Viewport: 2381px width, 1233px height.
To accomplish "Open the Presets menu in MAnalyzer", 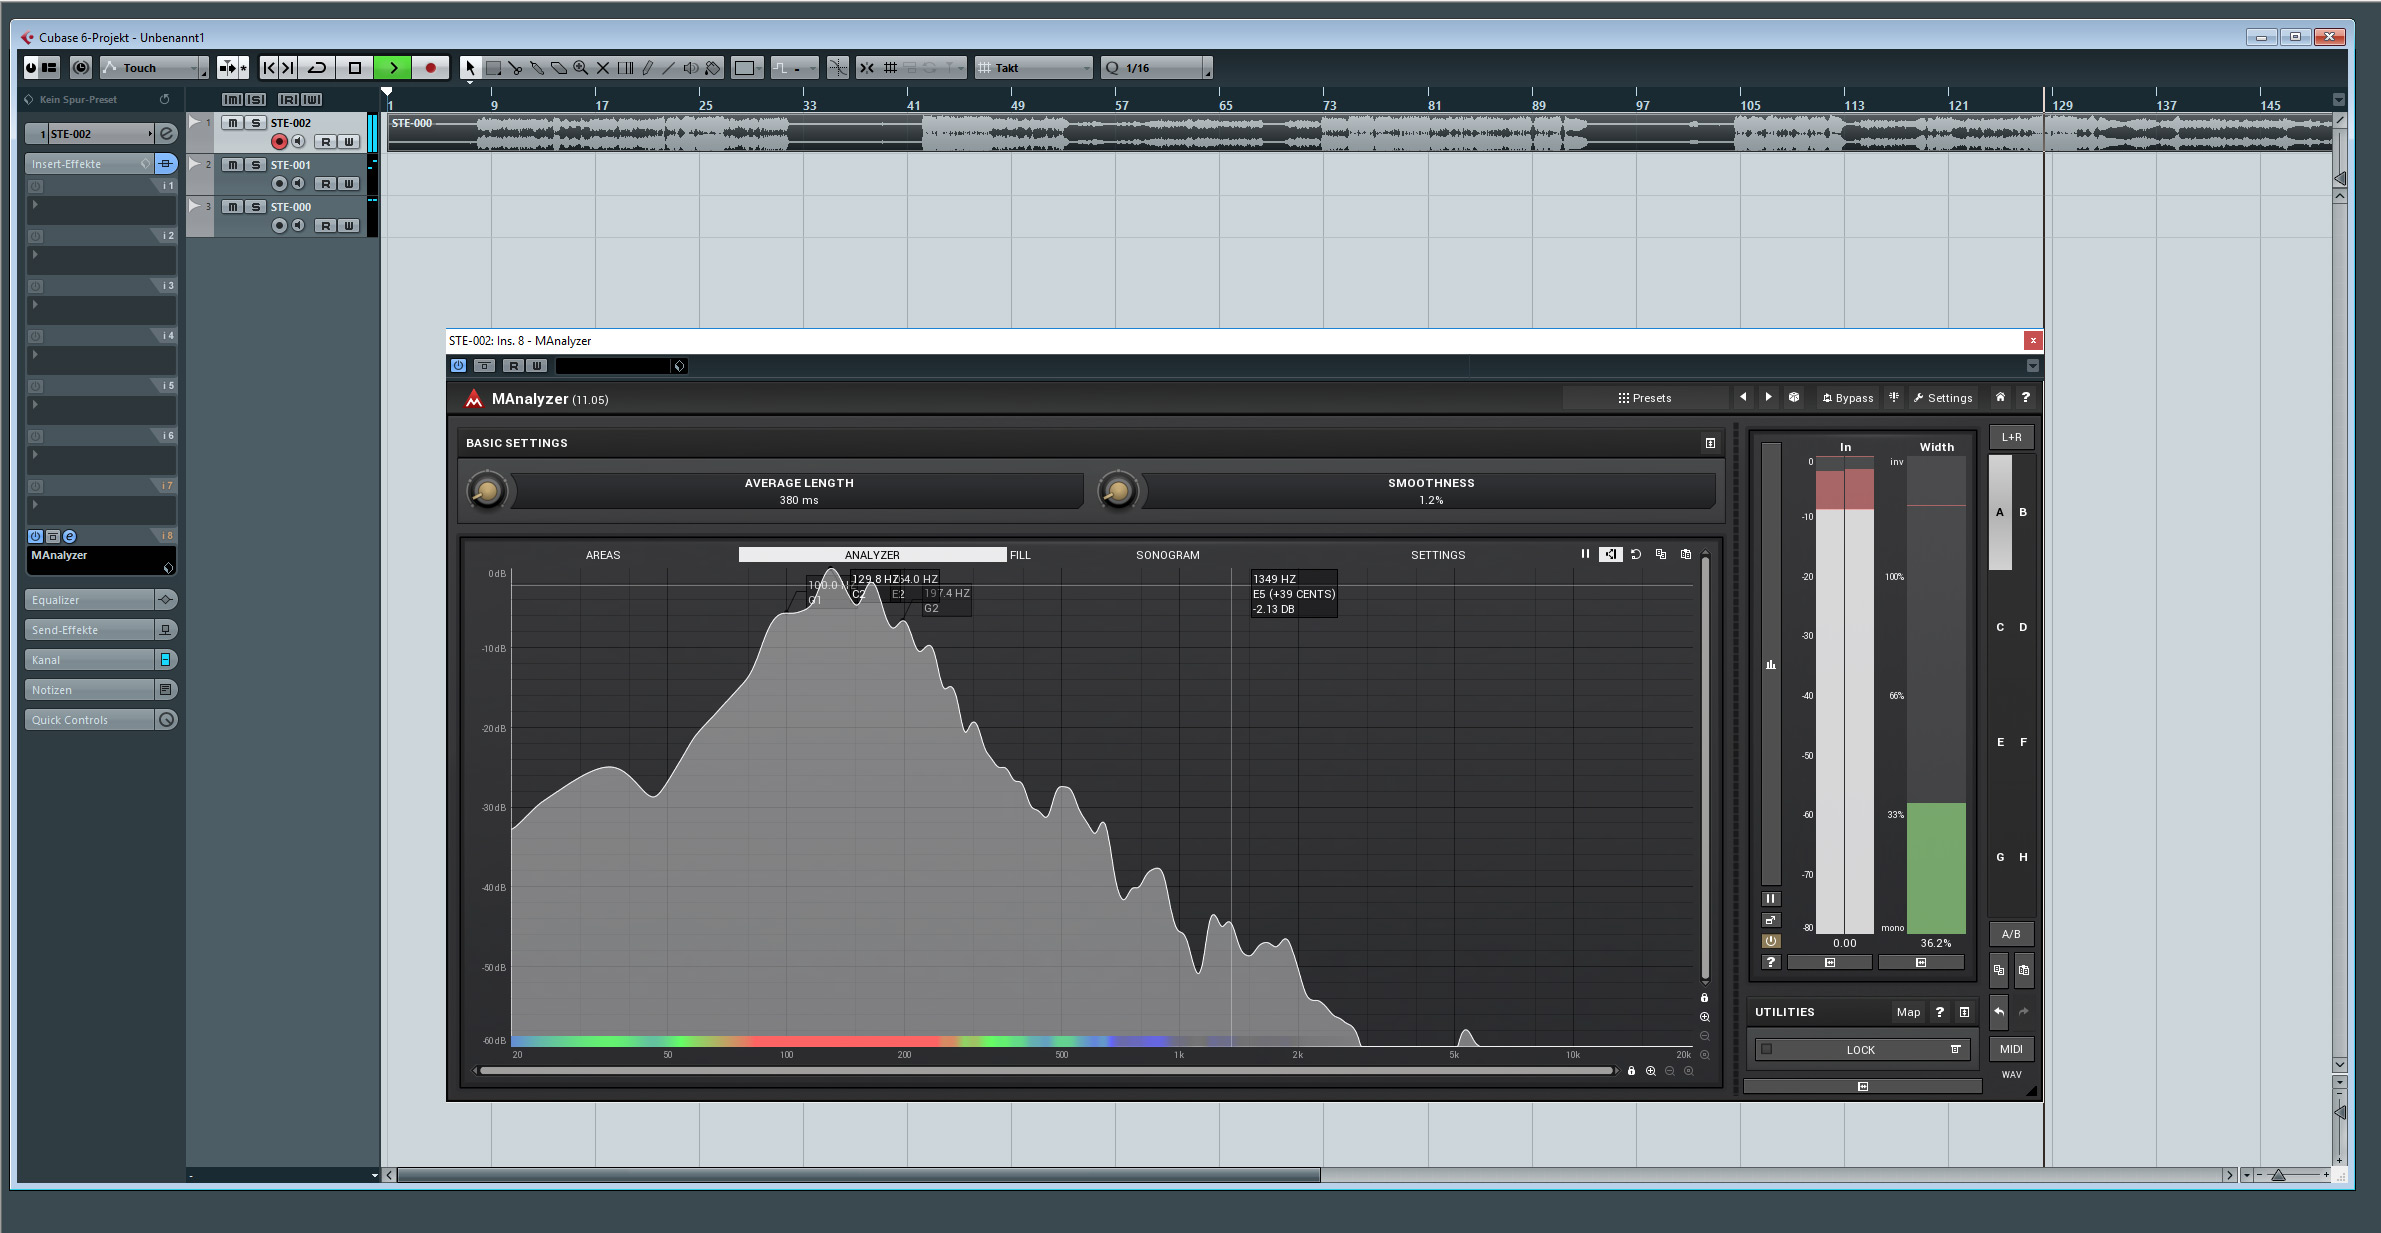I will [x=1645, y=398].
